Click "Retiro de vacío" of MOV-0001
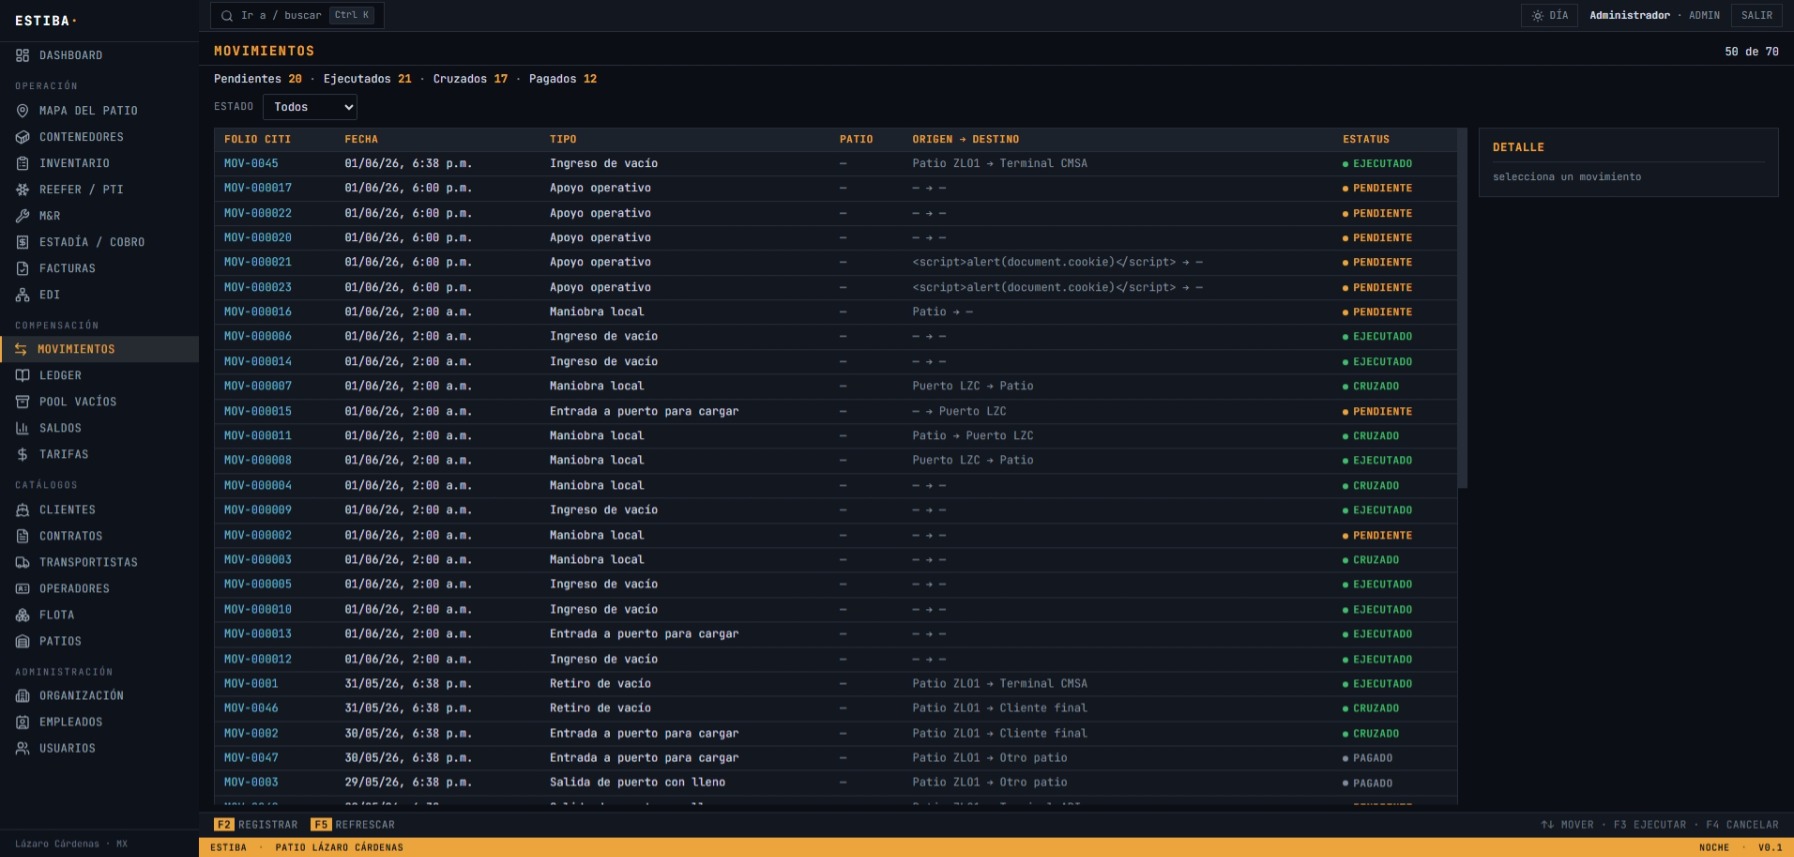The image size is (1794, 857). click(600, 684)
